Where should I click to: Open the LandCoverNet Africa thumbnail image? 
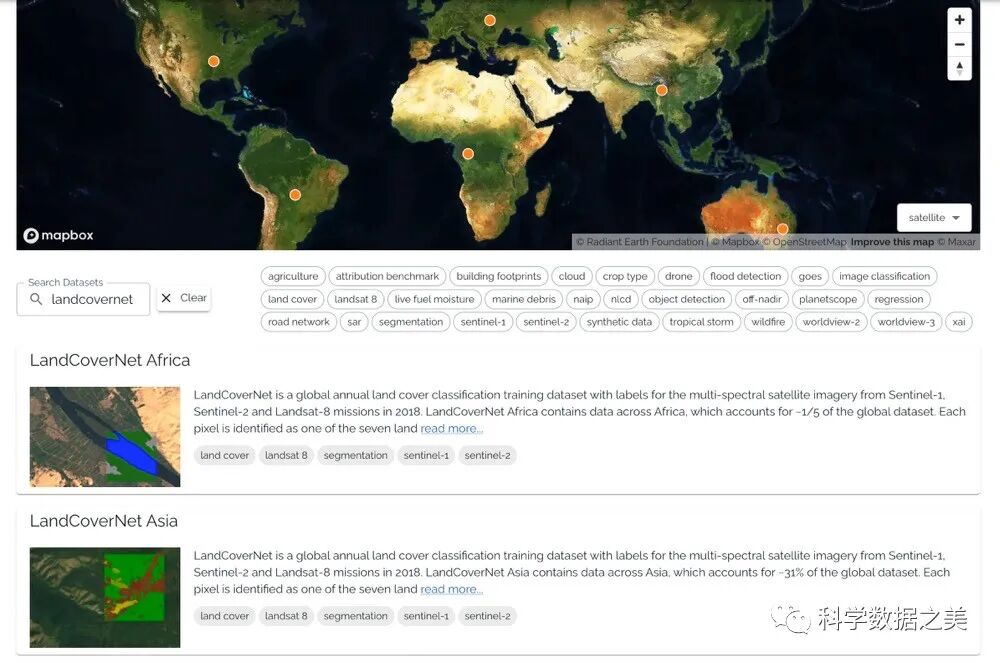point(105,437)
